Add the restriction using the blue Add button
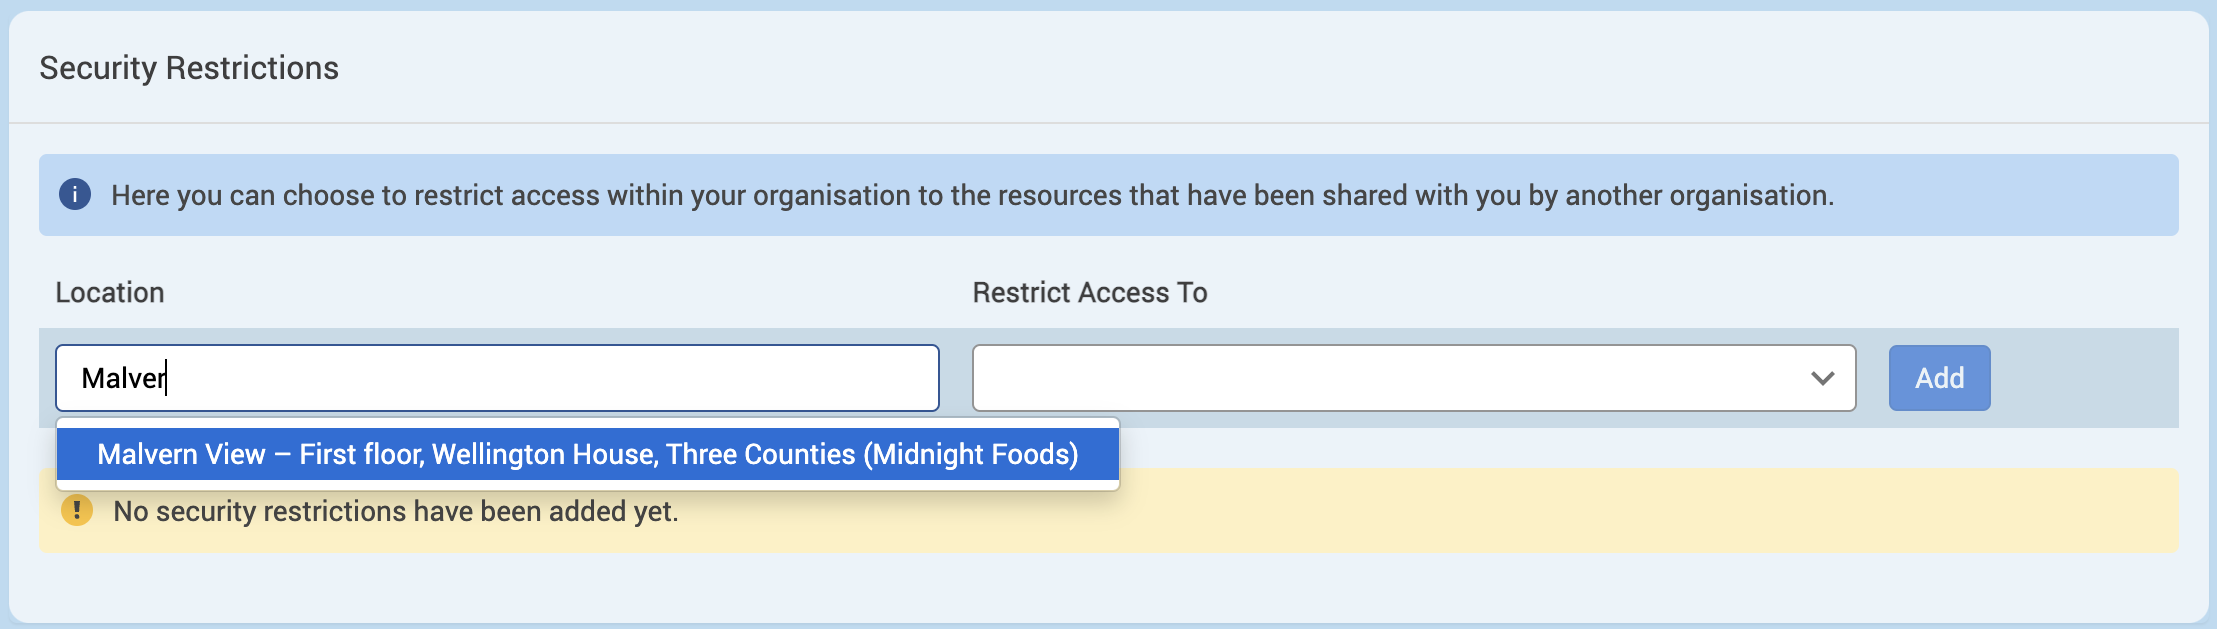 point(1939,378)
